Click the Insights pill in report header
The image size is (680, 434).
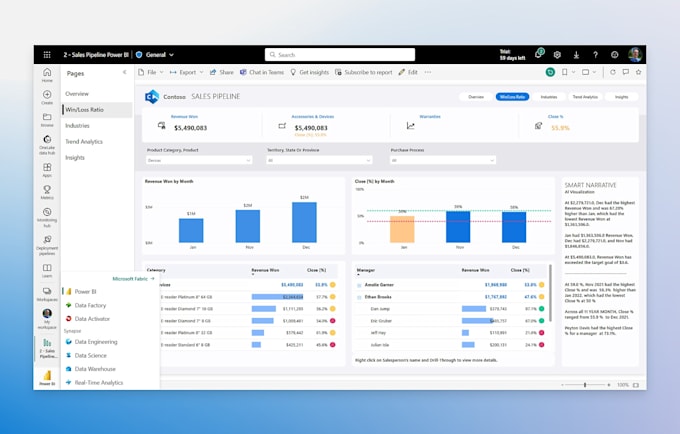(x=621, y=97)
